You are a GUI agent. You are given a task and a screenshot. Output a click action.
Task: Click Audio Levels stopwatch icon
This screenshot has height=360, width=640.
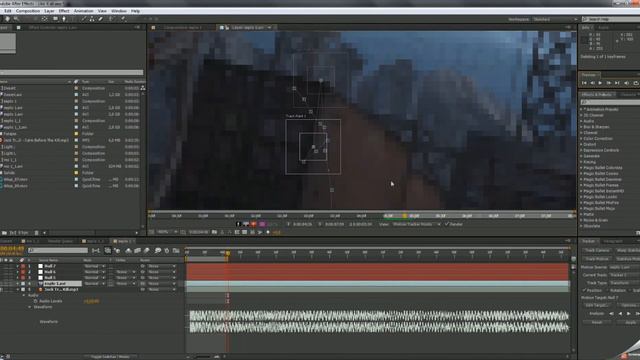coord(36,301)
